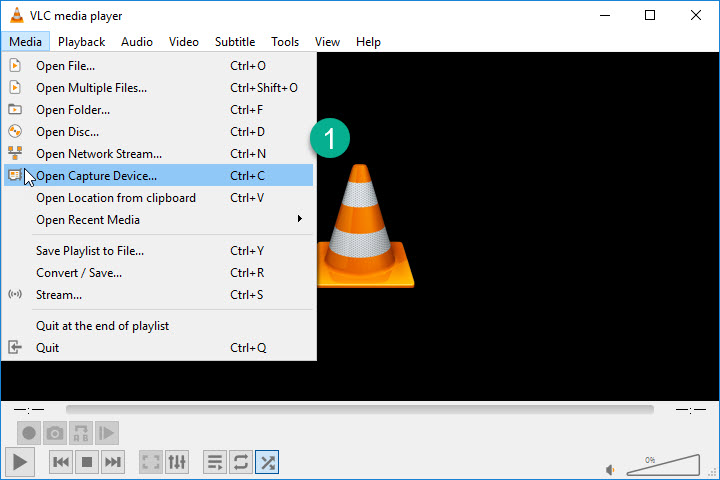Click the Record button
720x480 pixels.
pyautogui.click(x=29, y=433)
